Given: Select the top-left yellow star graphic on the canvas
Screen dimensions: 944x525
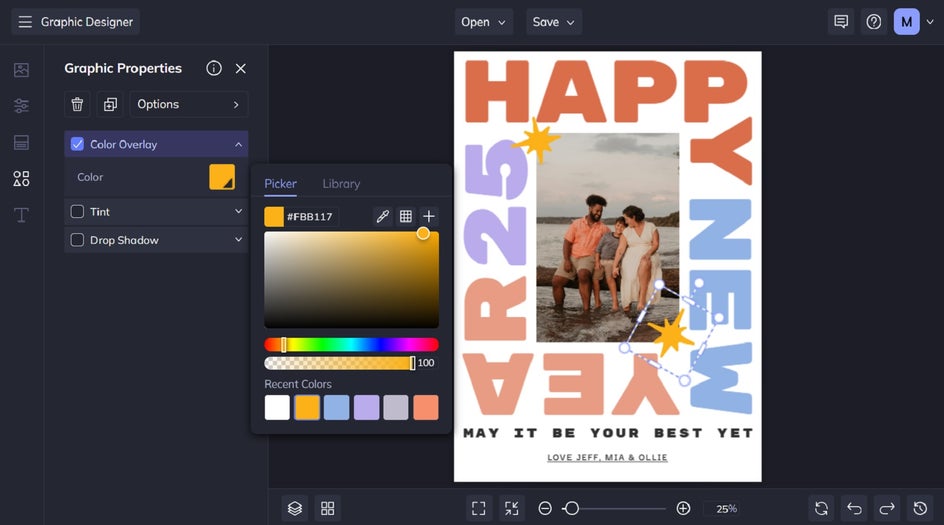Looking at the screenshot, I should point(537,140).
